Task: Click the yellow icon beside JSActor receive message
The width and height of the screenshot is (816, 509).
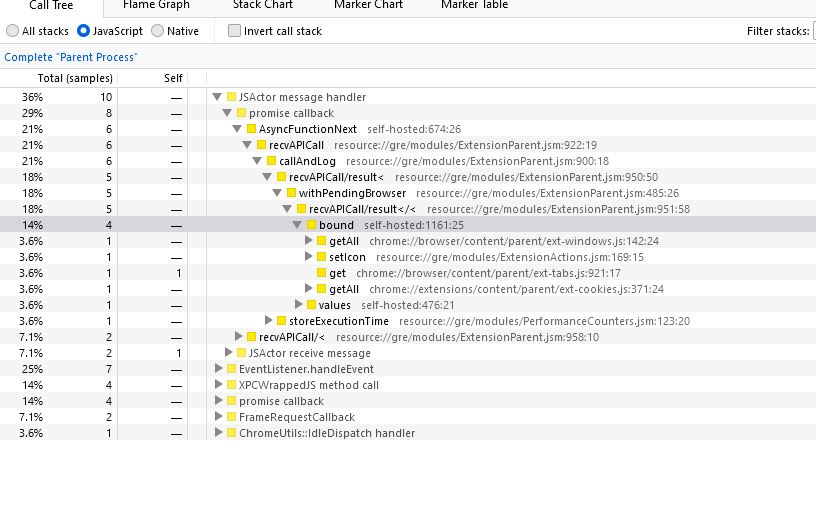Action: coord(241,353)
